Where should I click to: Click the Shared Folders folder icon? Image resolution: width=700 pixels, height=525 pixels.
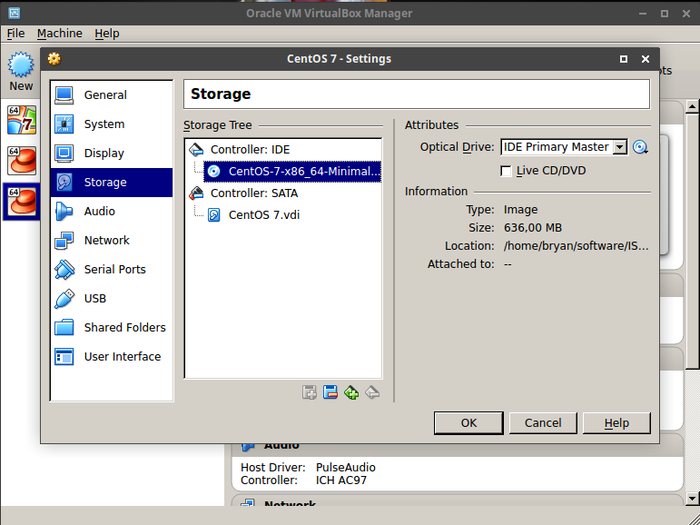pyautogui.click(x=64, y=327)
